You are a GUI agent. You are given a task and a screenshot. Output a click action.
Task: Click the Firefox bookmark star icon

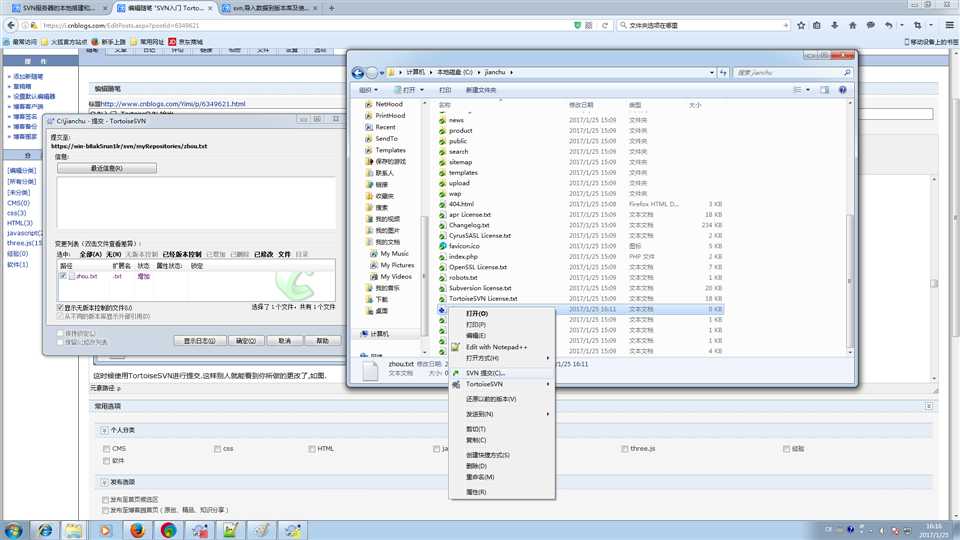coord(801,25)
